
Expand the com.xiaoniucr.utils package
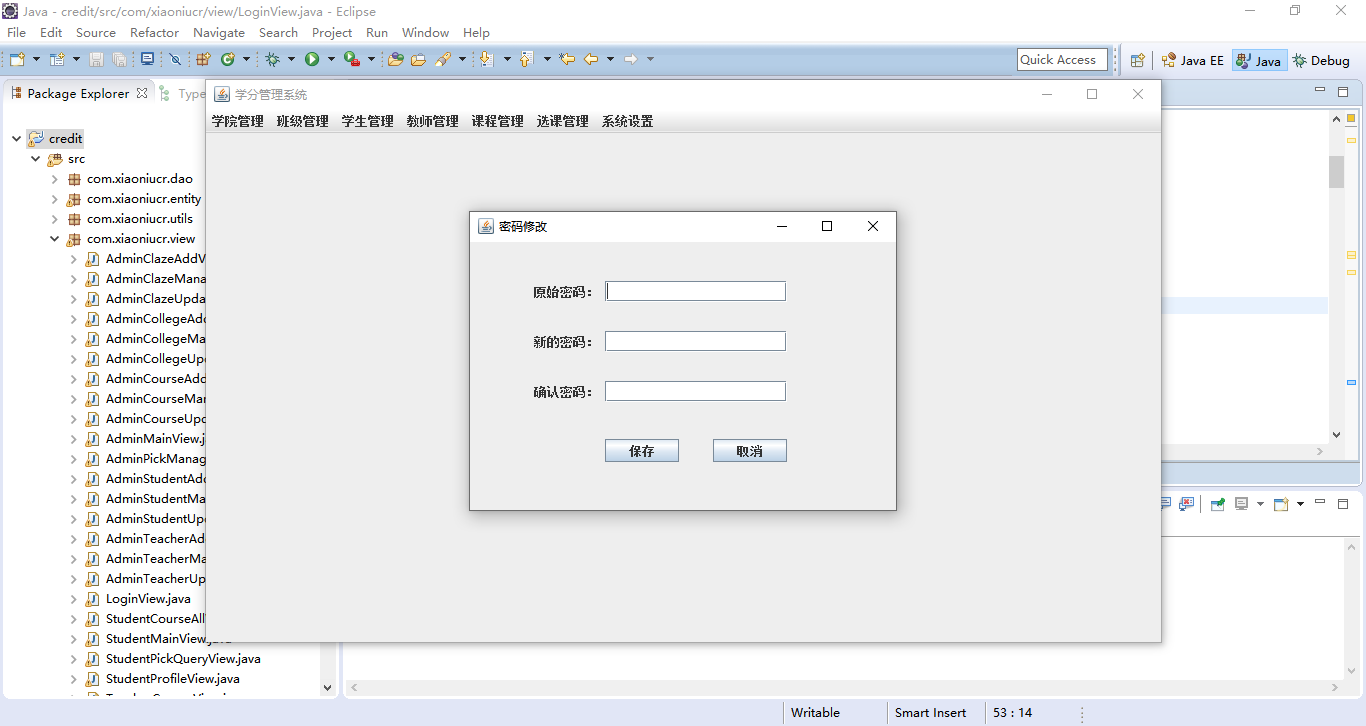55,219
